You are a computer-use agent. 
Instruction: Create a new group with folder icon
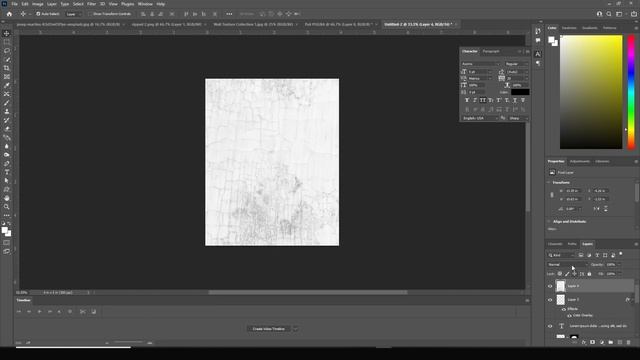(x=611, y=342)
